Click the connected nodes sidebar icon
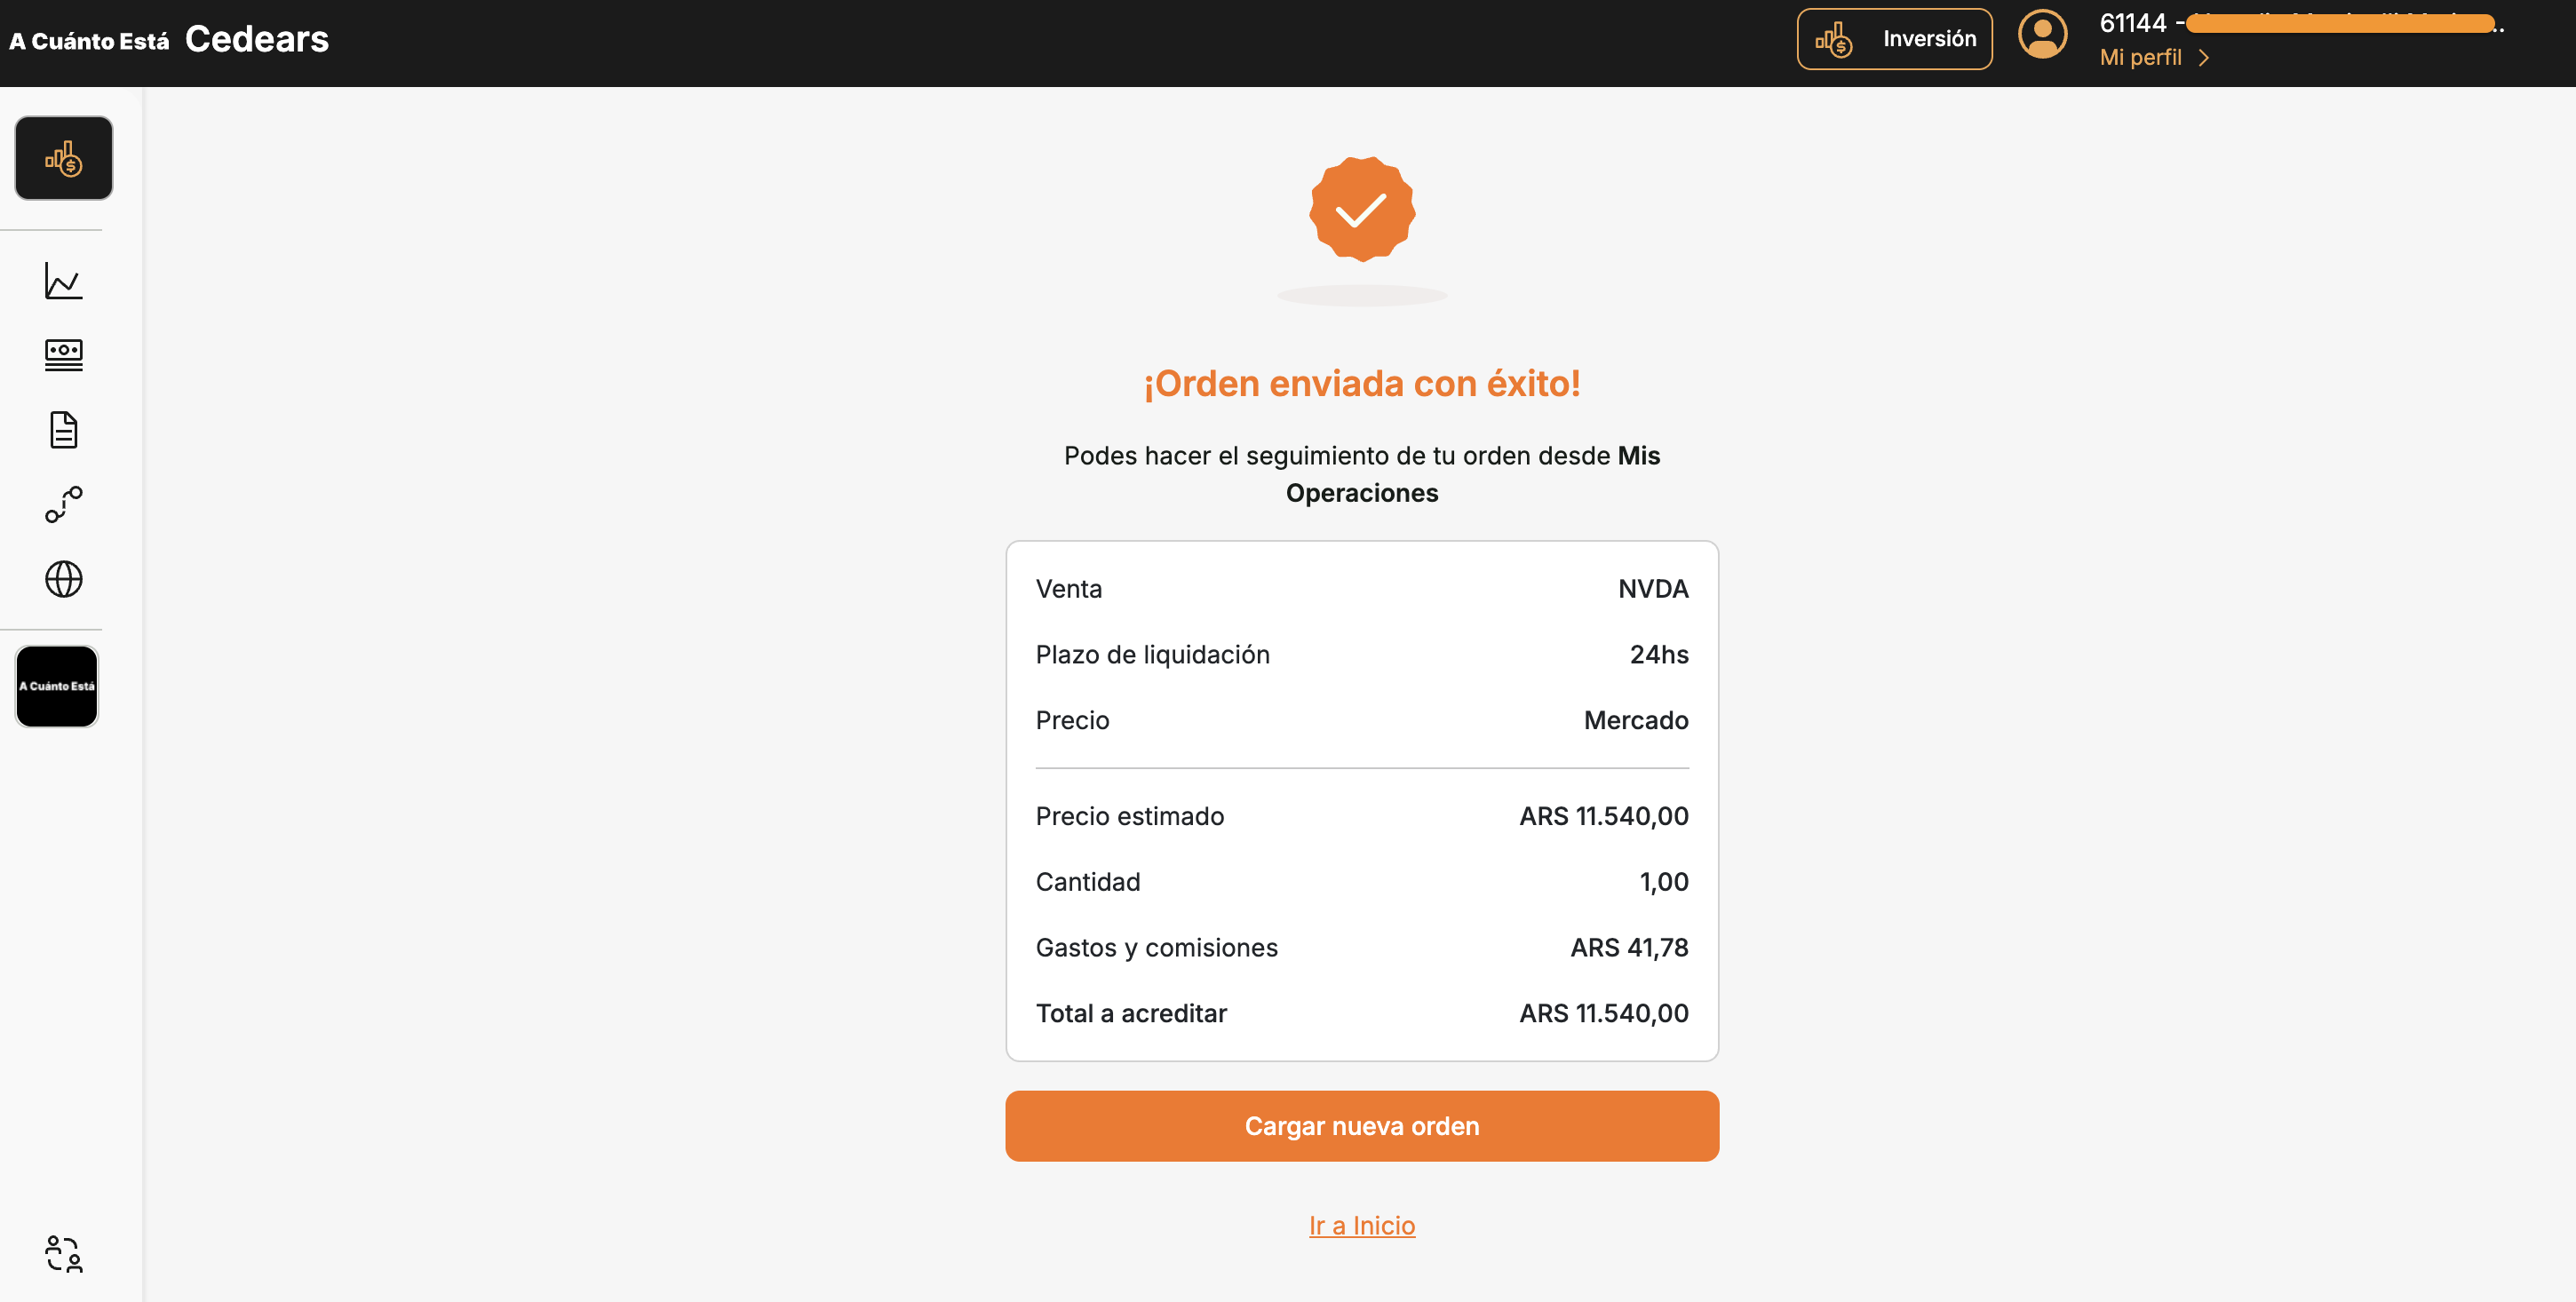 point(63,505)
